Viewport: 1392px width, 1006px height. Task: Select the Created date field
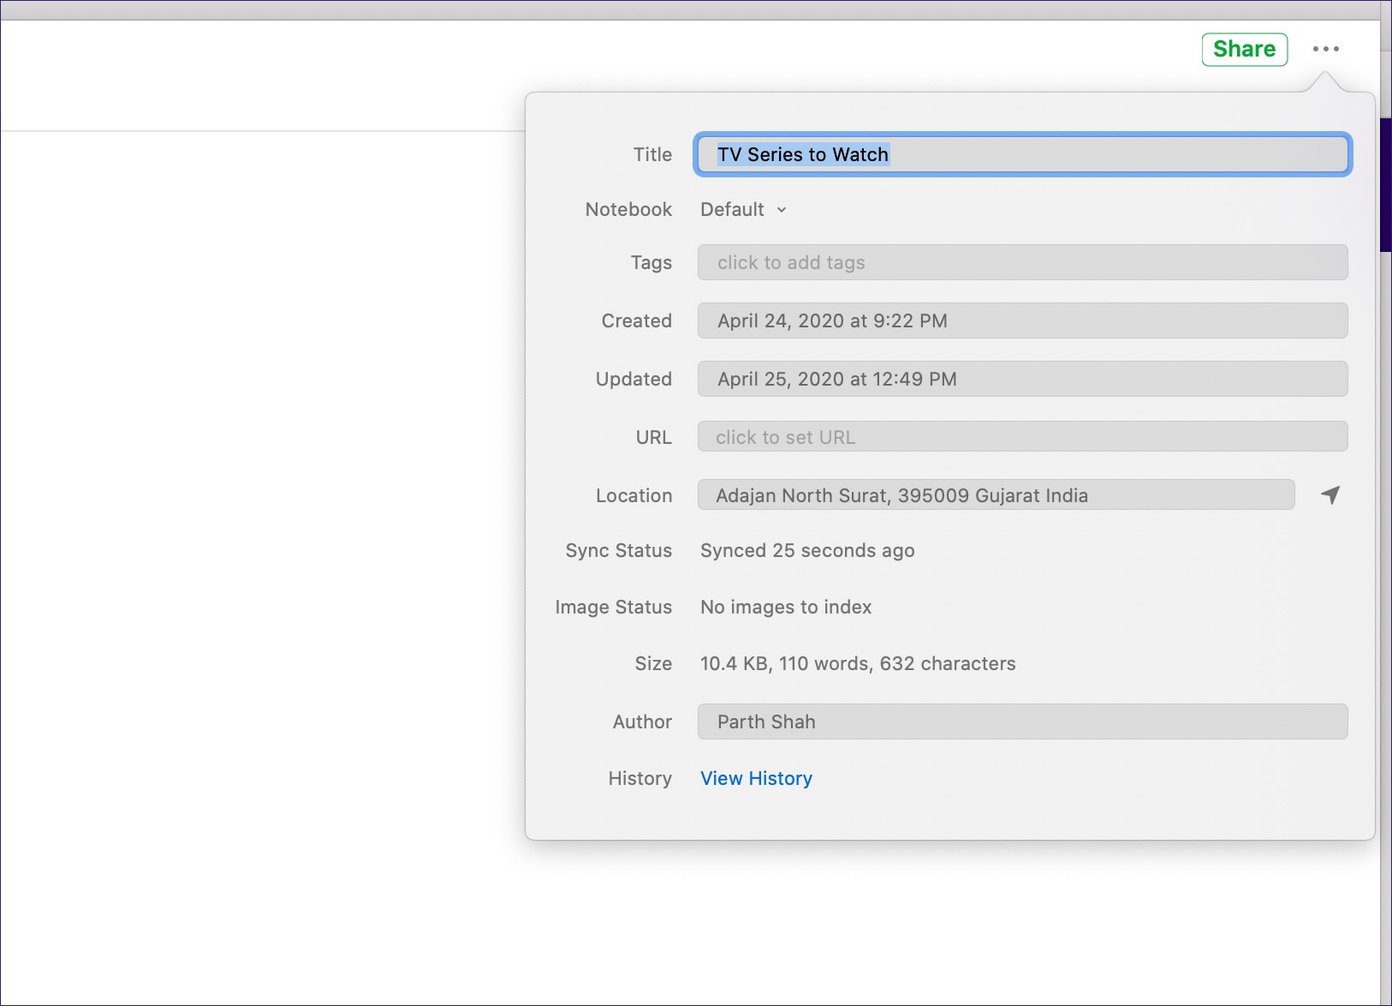click(1022, 321)
